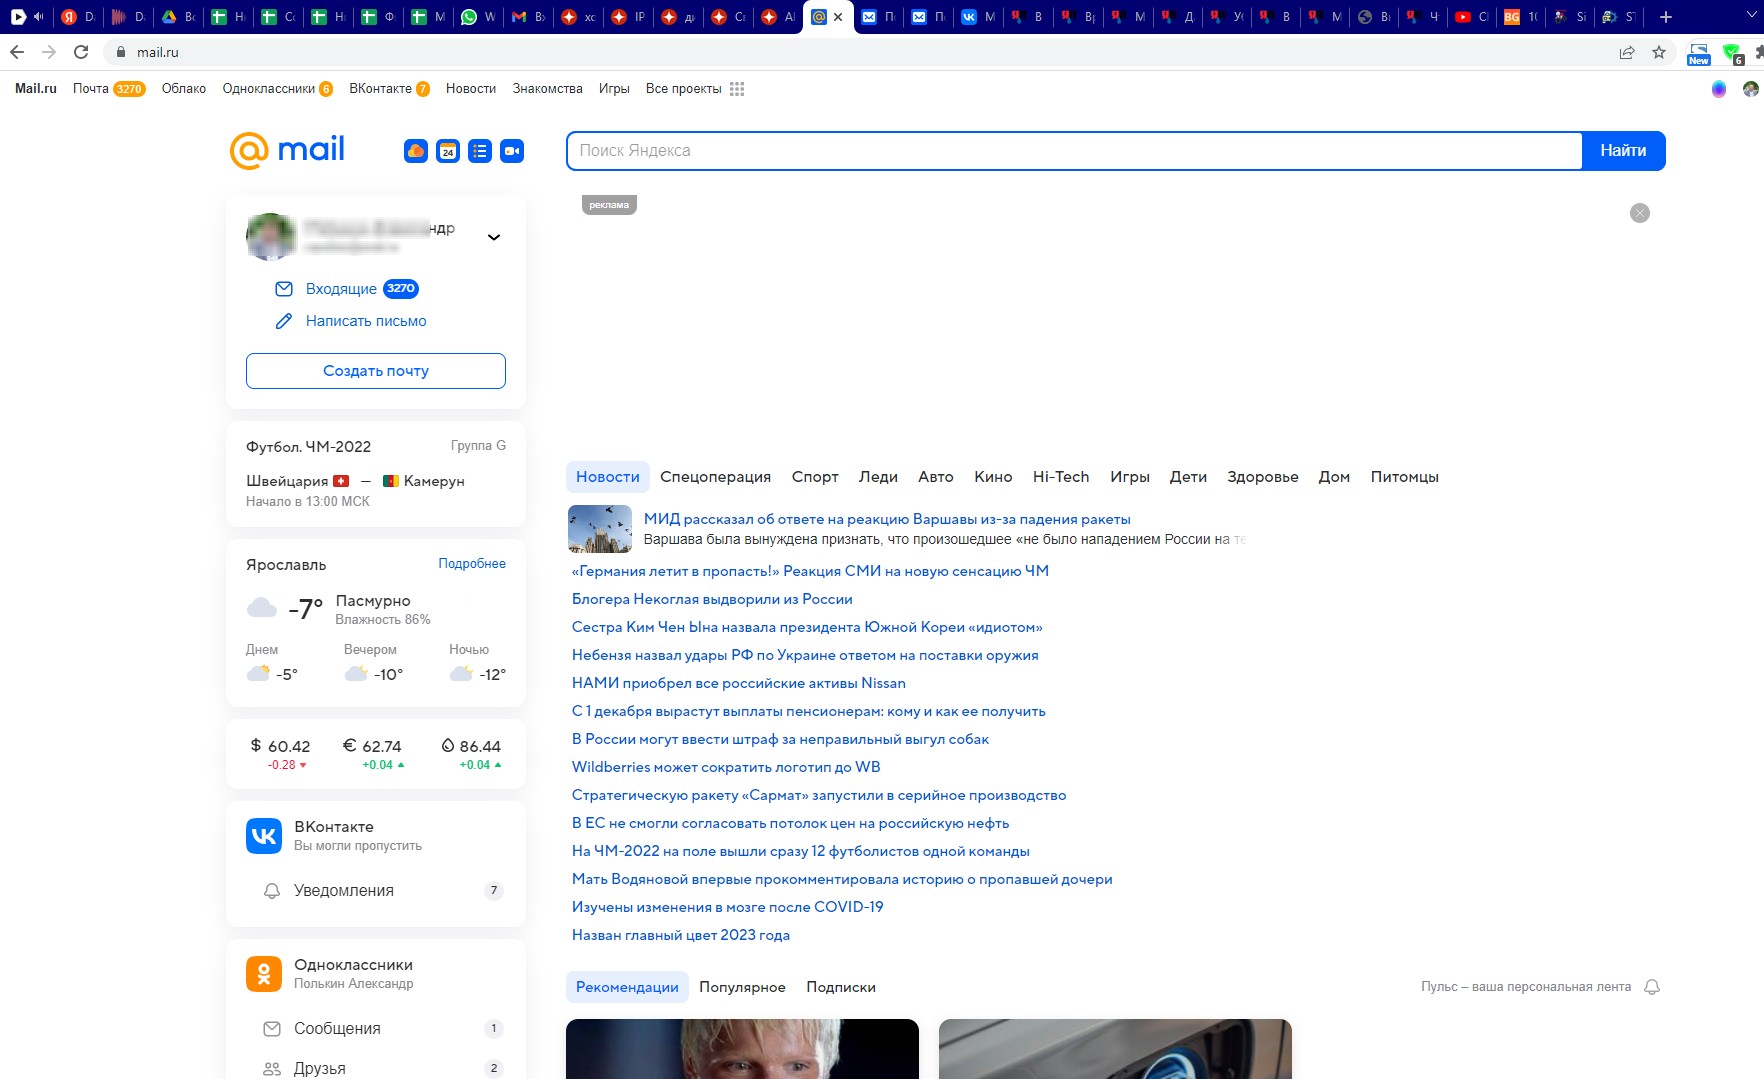Open the video calls icon next to logo
Screen dimensions: 1764x1079
click(512, 151)
